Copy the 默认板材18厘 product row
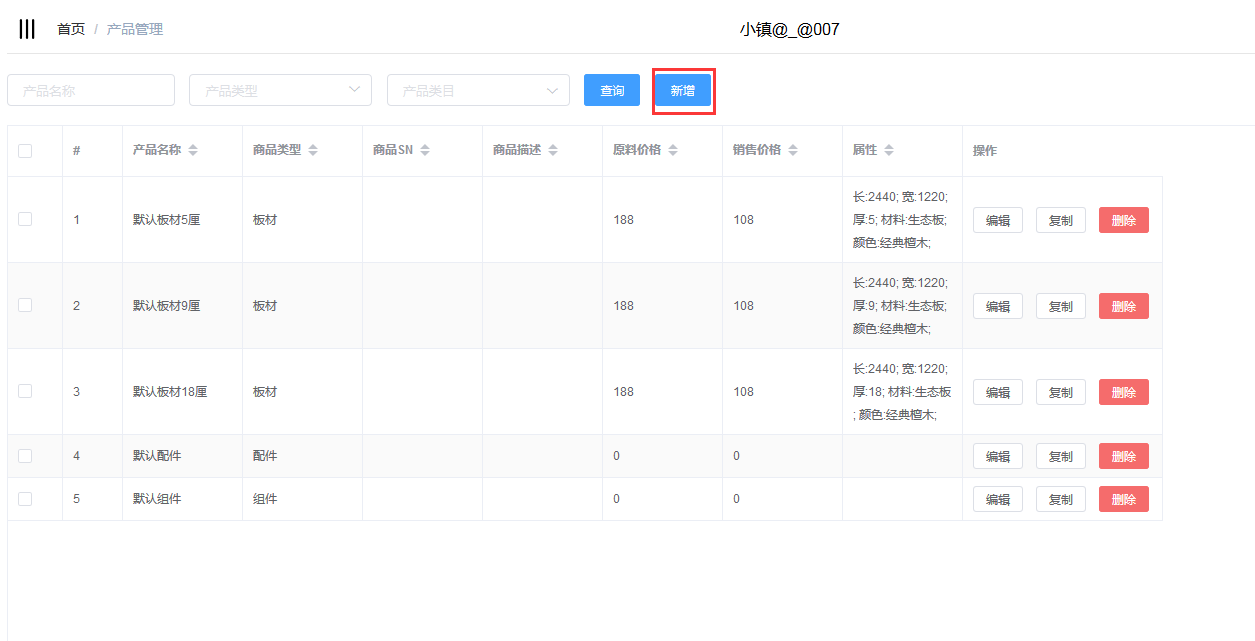This screenshot has height=641, width=1255. [1060, 392]
